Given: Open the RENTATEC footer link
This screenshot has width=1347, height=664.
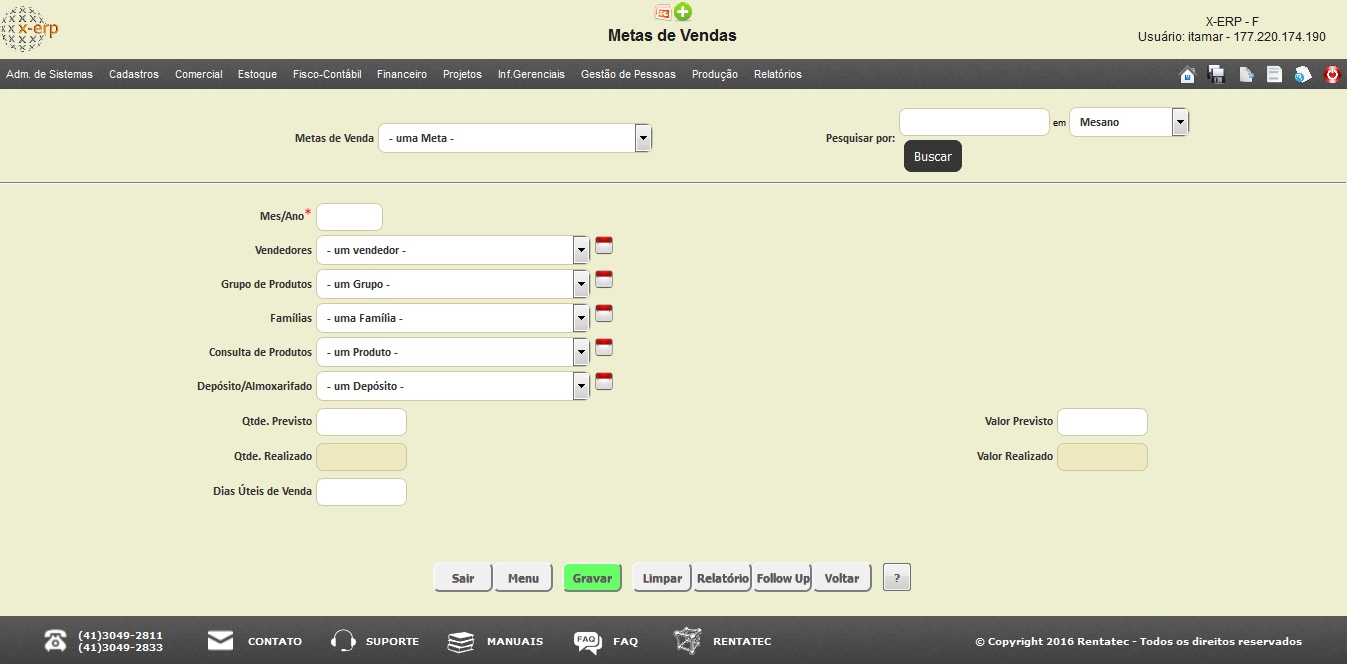Looking at the screenshot, I should [742, 642].
